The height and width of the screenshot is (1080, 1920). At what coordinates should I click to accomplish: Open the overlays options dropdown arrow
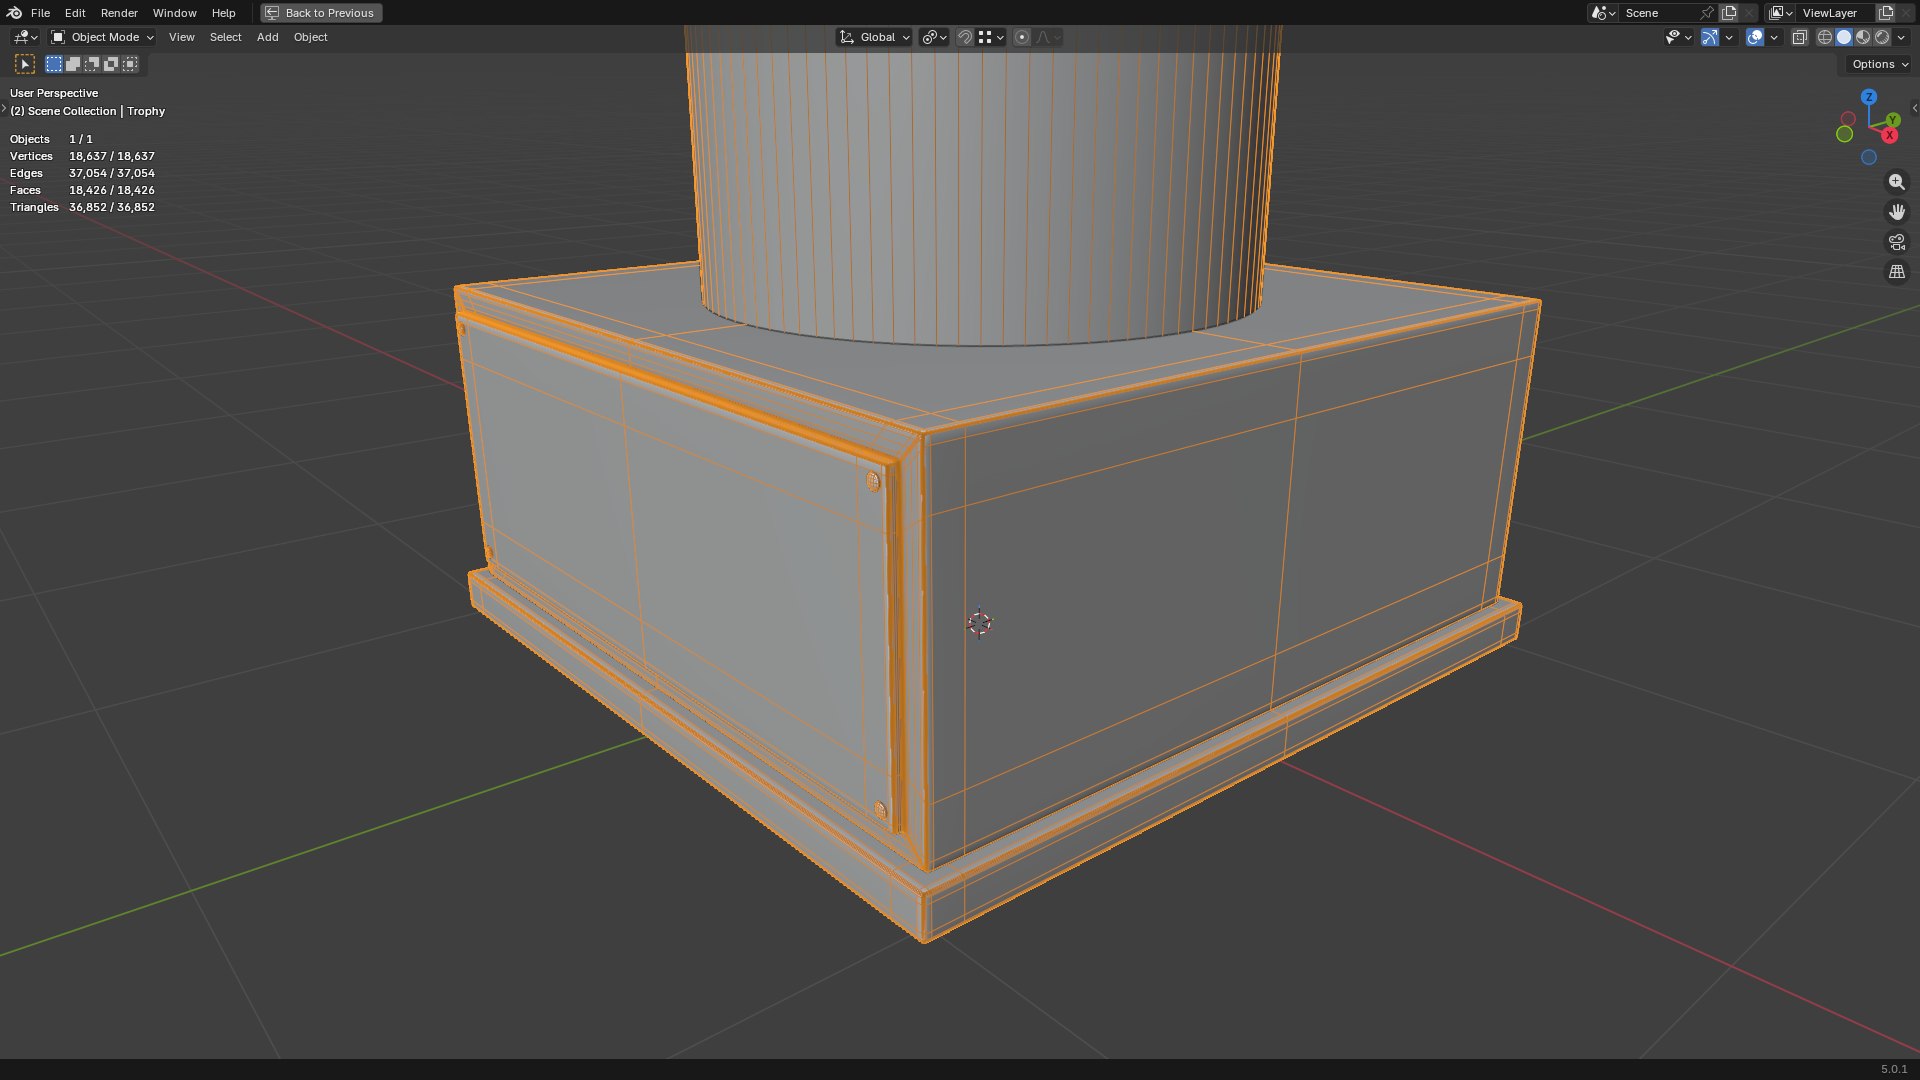pyautogui.click(x=1774, y=37)
